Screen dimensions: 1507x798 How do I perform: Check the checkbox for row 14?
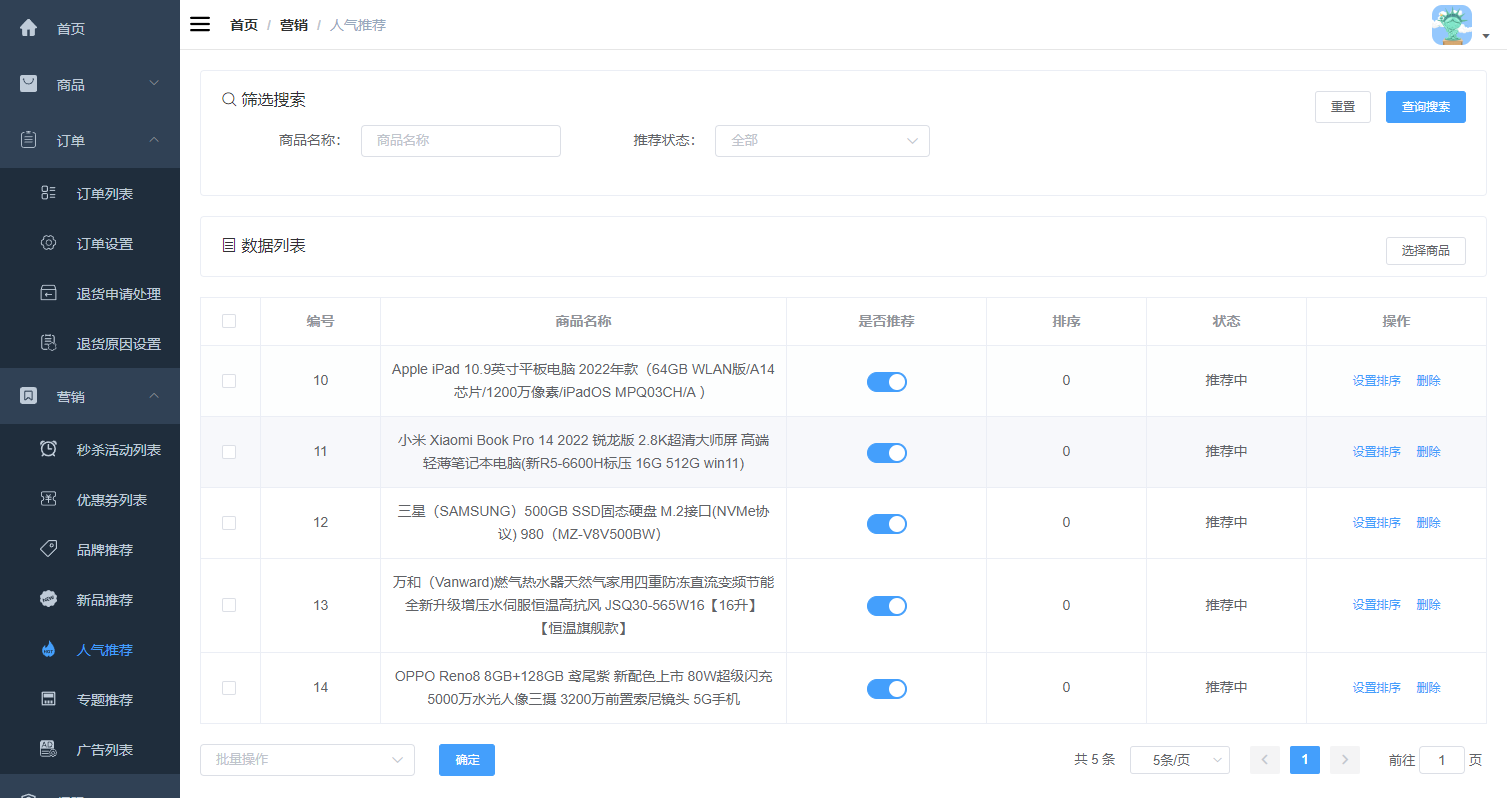click(229, 688)
